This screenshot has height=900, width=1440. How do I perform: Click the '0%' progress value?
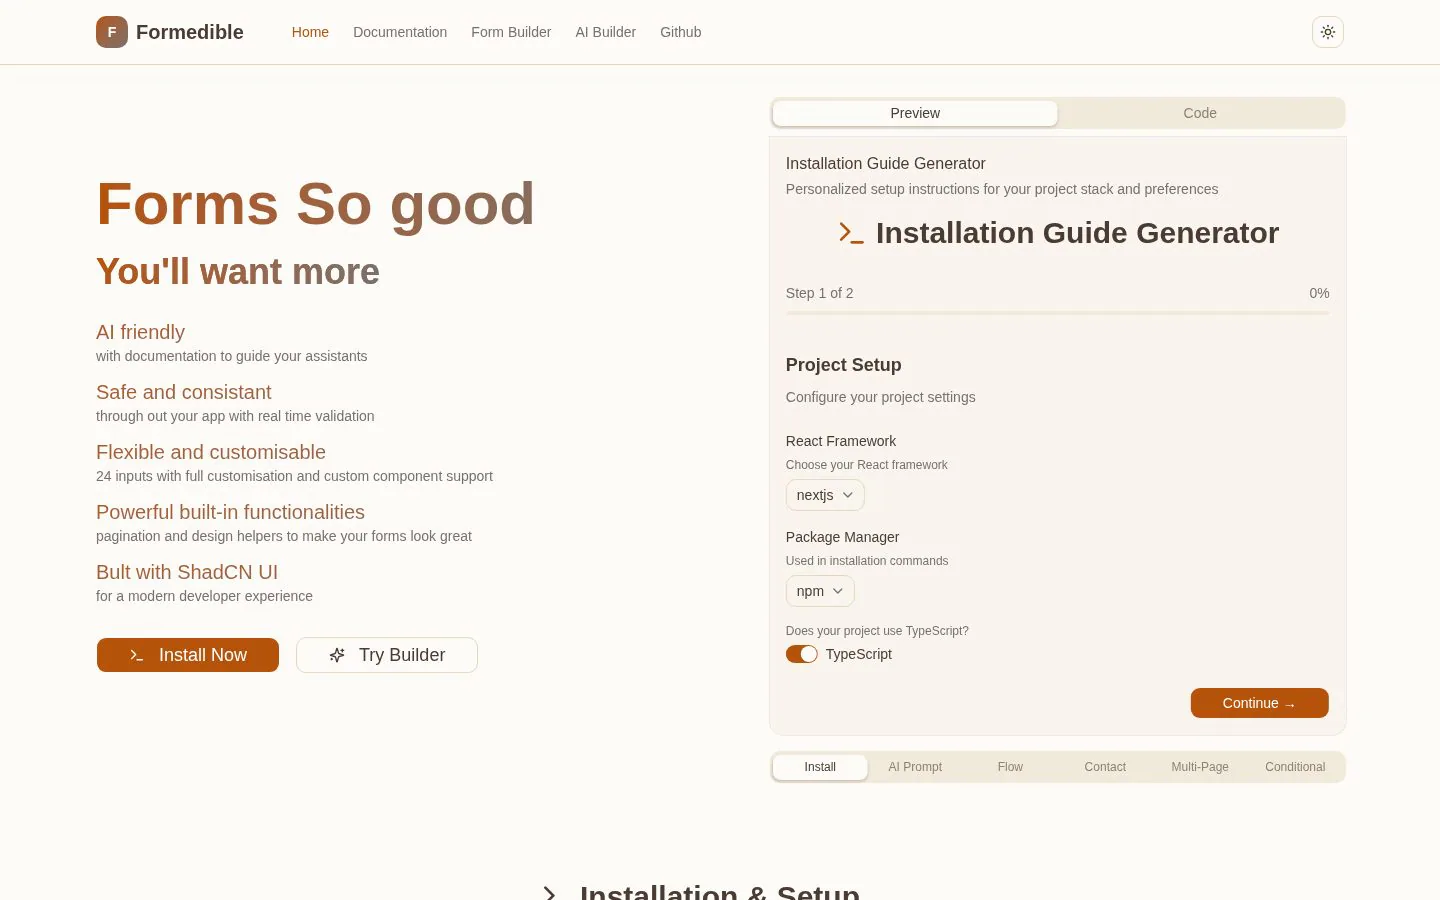tap(1319, 293)
